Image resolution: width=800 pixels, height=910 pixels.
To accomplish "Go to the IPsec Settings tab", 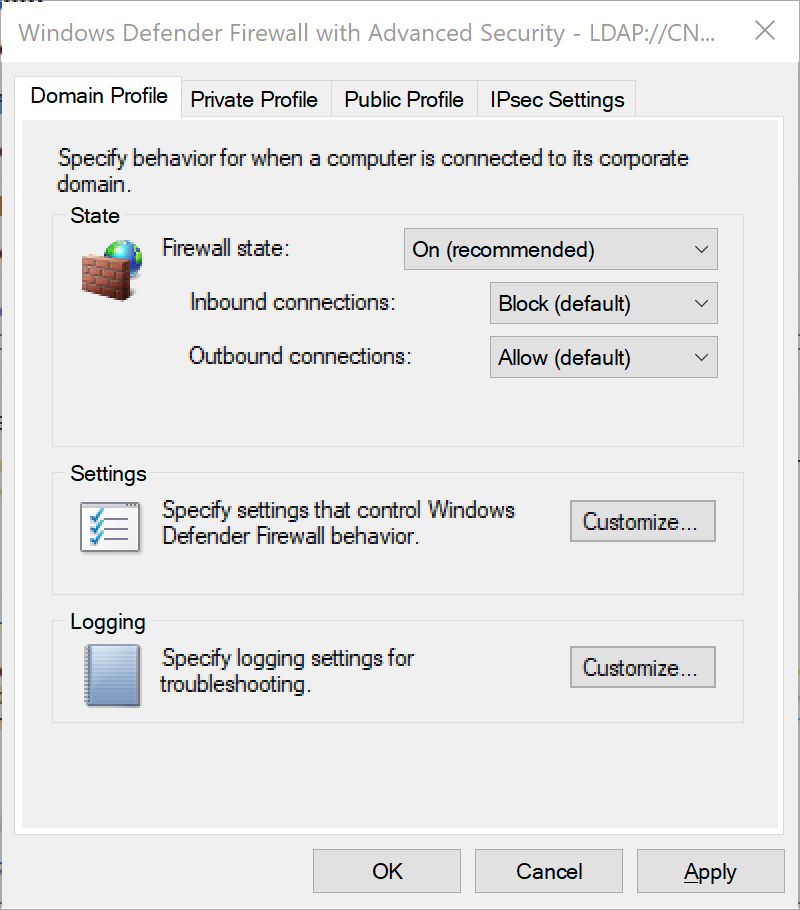I will point(557,100).
